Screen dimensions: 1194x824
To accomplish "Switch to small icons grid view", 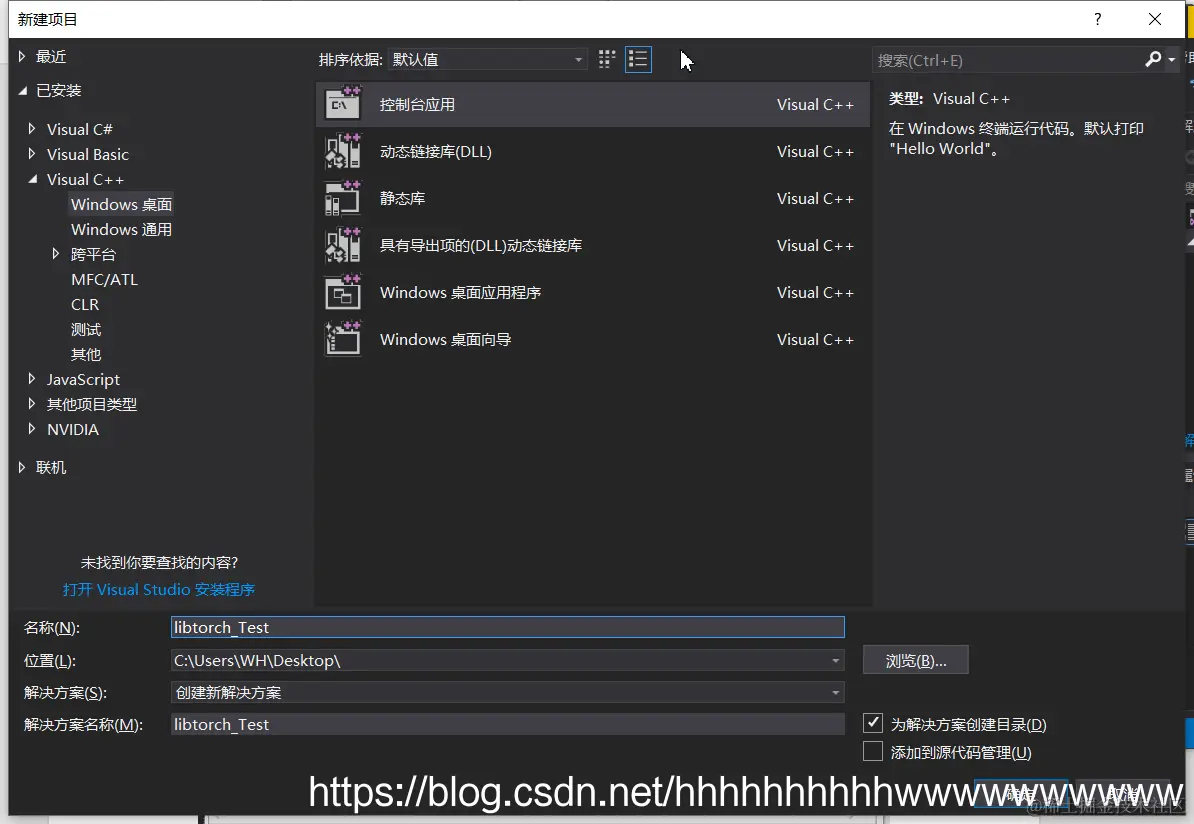I will (607, 59).
